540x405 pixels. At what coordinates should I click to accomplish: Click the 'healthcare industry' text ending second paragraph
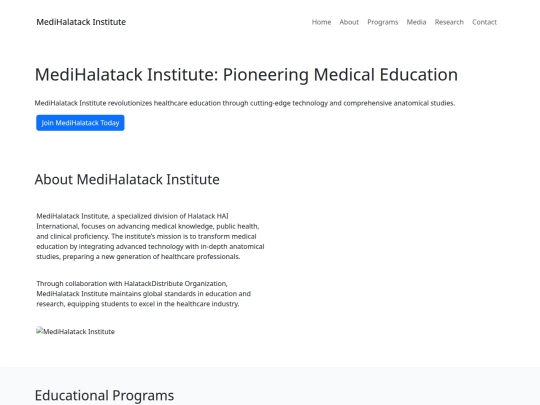[208, 304]
